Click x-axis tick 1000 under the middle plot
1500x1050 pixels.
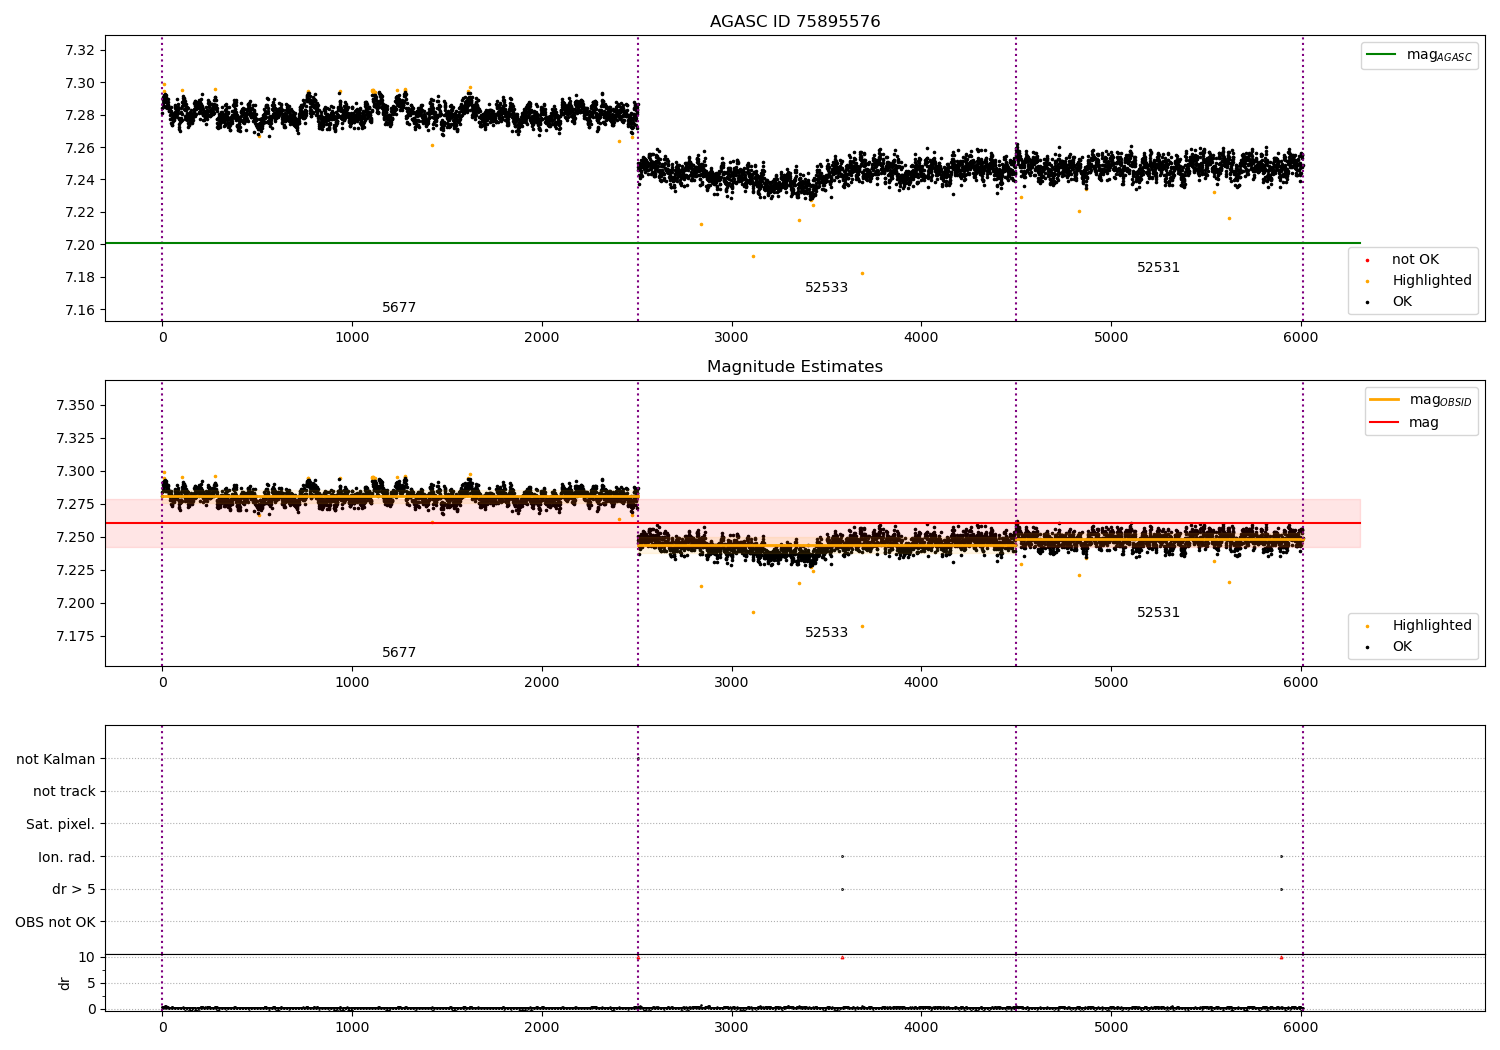click(x=352, y=683)
